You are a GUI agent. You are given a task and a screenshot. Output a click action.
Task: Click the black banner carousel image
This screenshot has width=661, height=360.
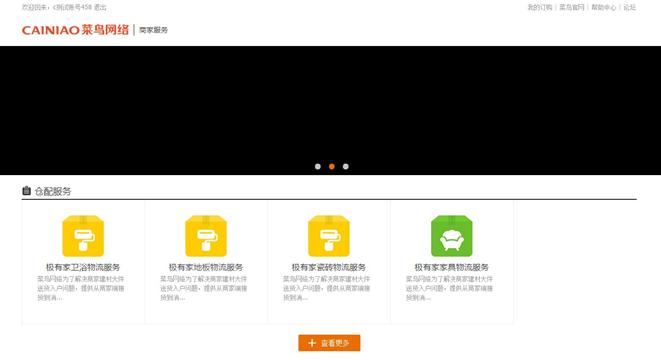(x=330, y=110)
